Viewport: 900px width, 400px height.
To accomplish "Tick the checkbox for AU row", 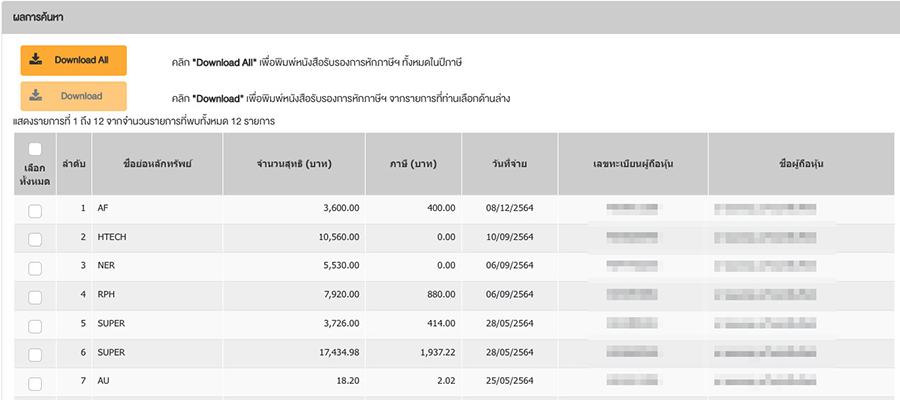I will [x=35, y=384].
